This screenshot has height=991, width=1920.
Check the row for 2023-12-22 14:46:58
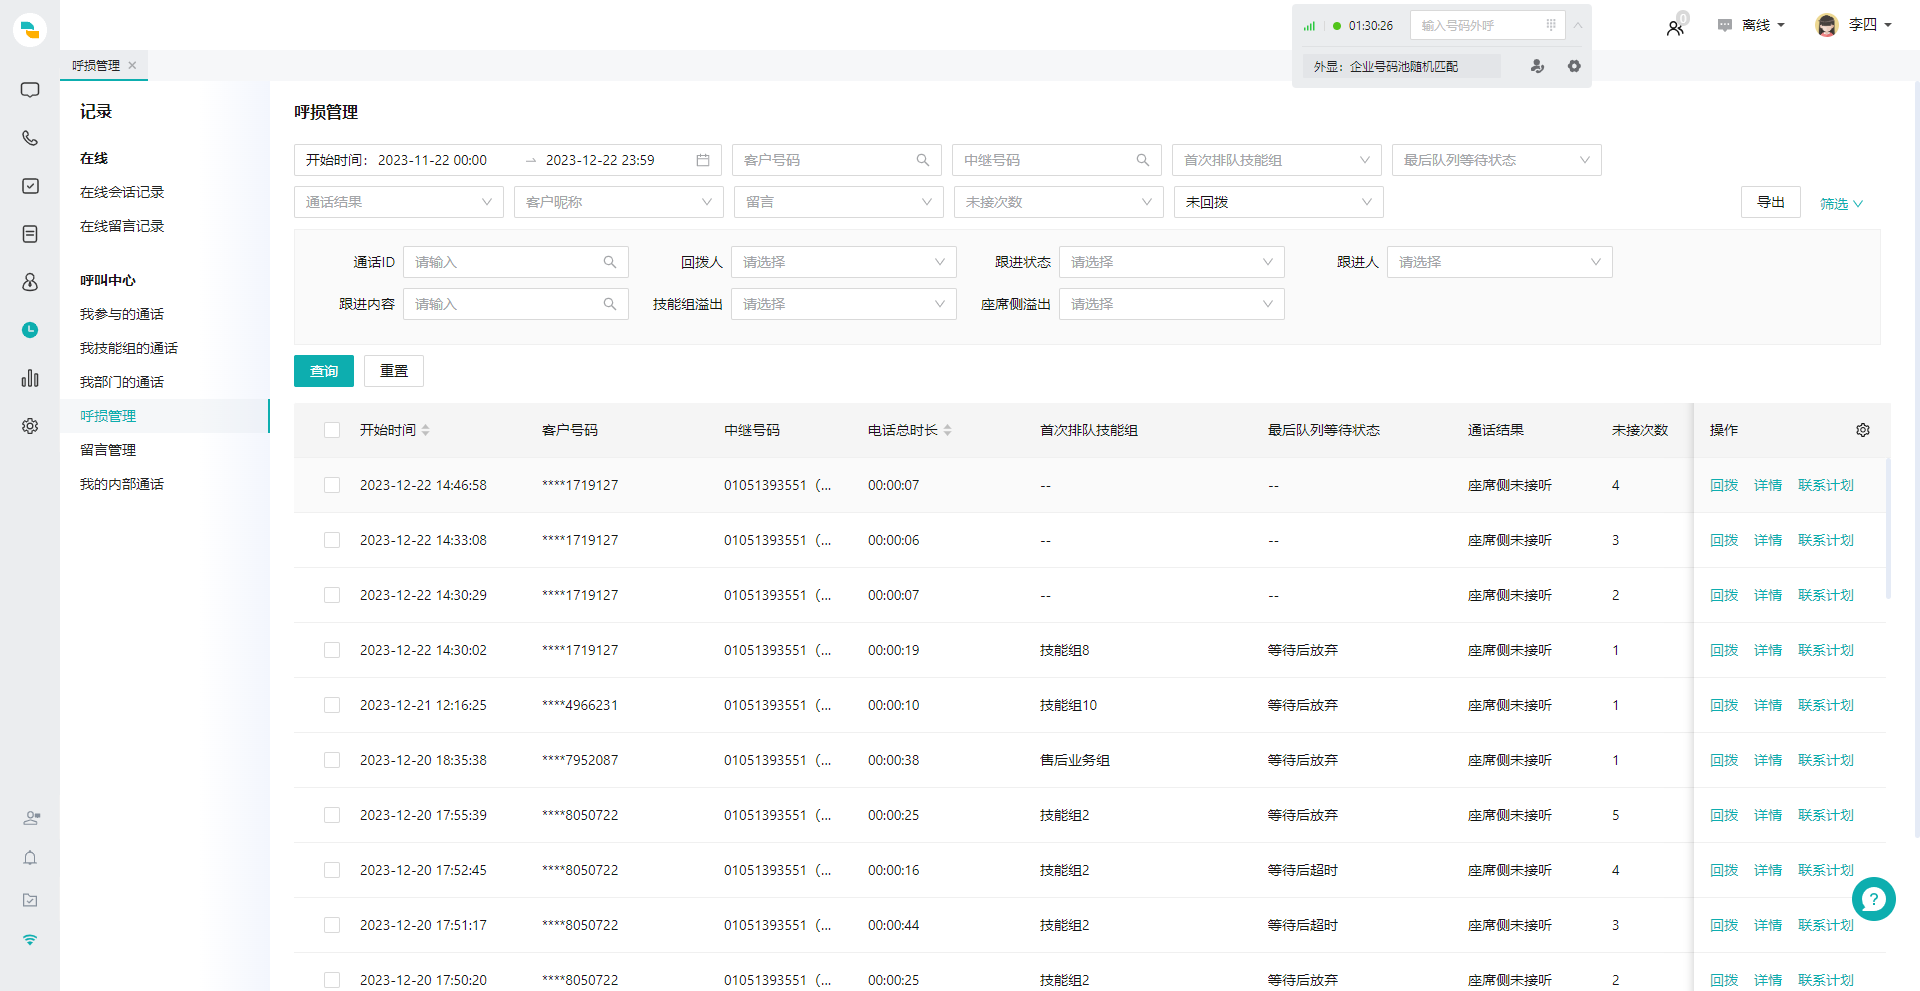click(332, 485)
